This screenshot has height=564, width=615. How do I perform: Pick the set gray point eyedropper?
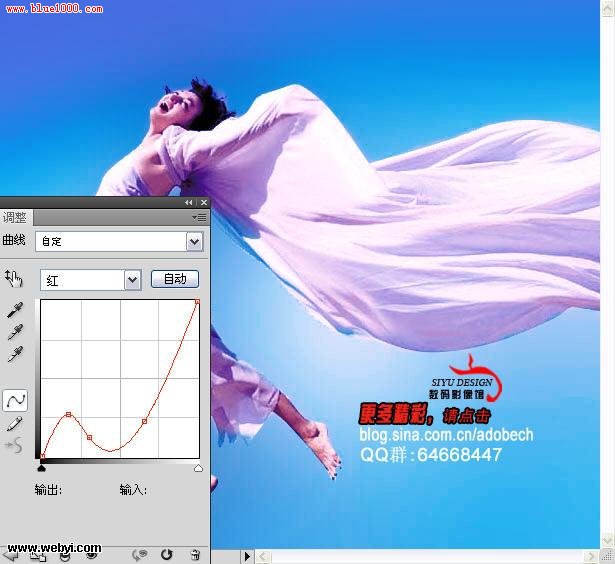[15, 332]
